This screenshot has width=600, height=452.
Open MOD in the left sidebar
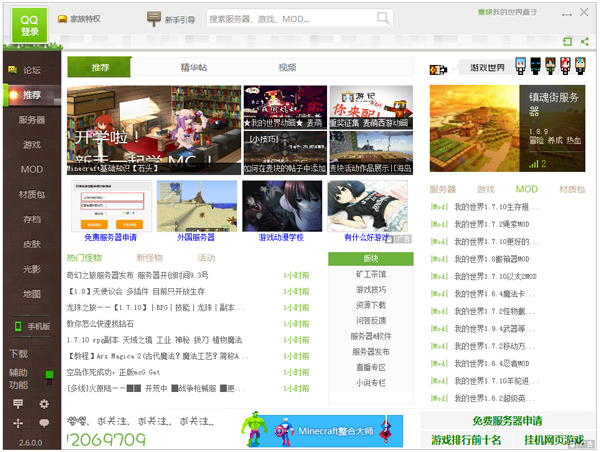(x=32, y=169)
